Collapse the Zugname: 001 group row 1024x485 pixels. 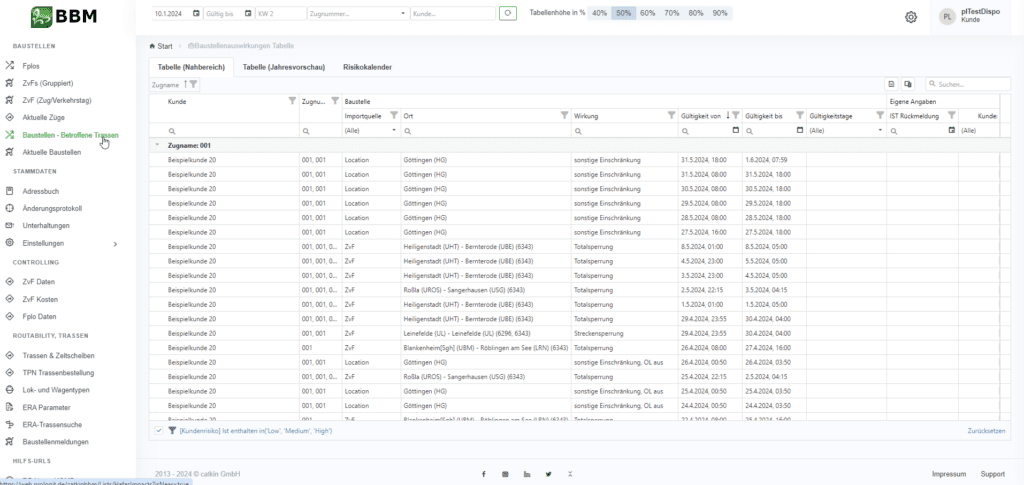pyautogui.click(x=157, y=145)
